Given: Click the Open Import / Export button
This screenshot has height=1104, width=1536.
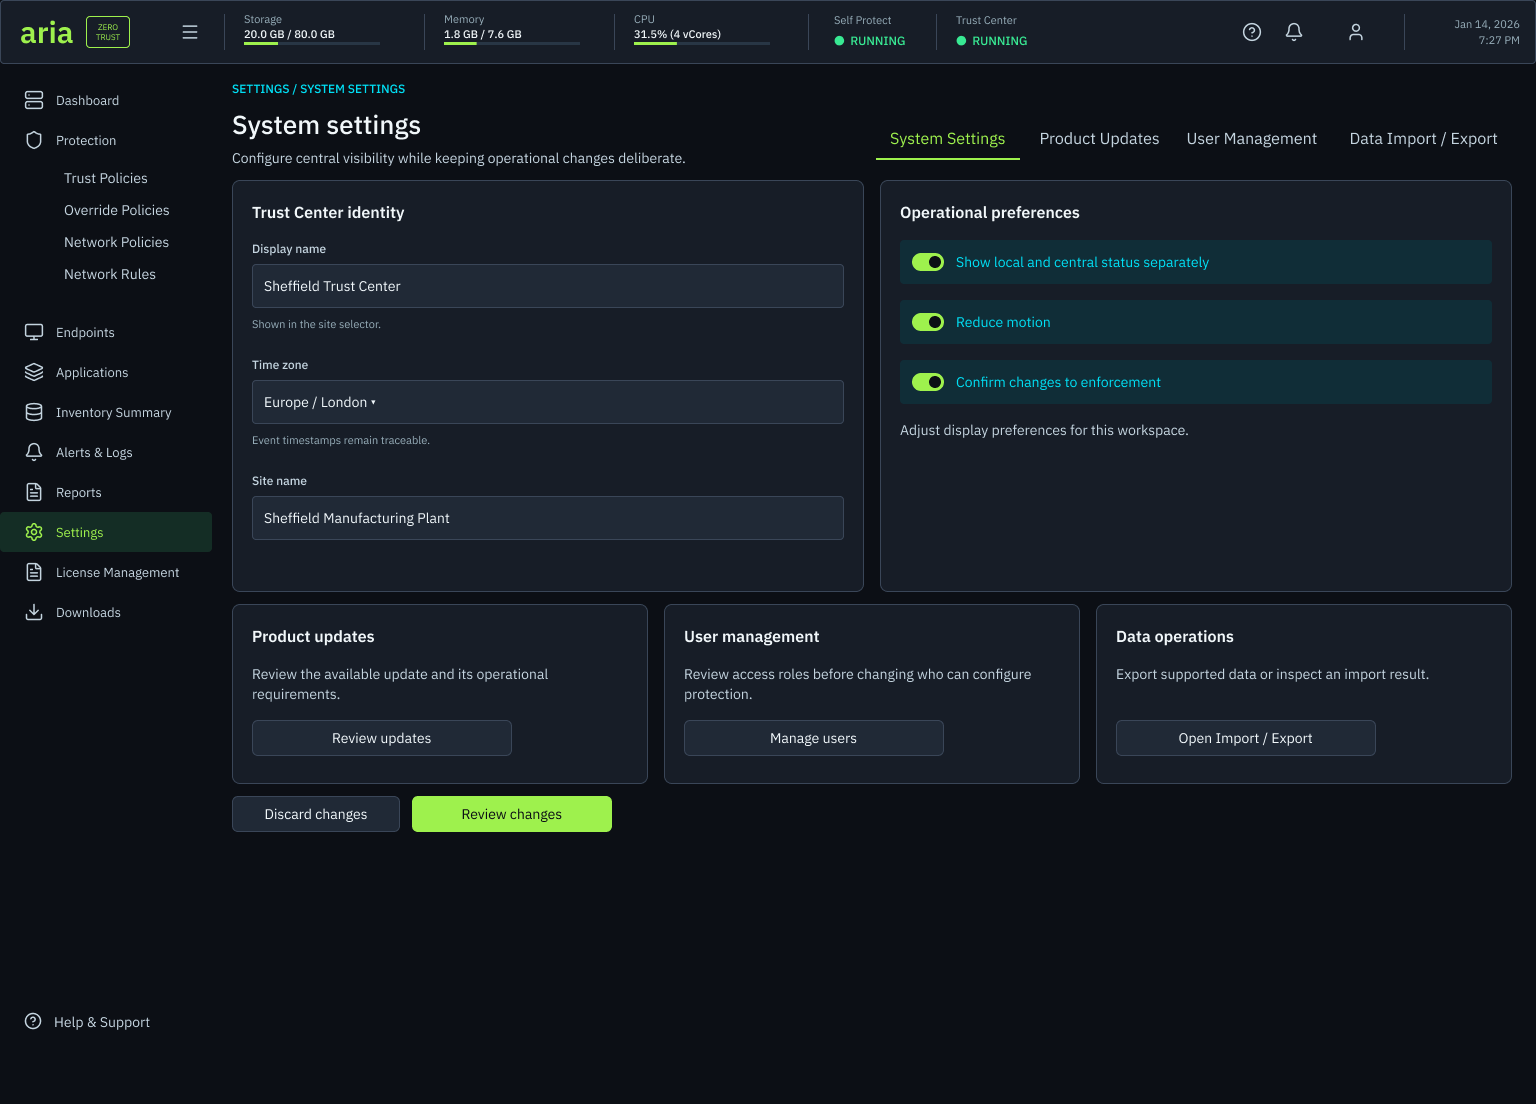Looking at the screenshot, I should pyautogui.click(x=1246, y=738).
